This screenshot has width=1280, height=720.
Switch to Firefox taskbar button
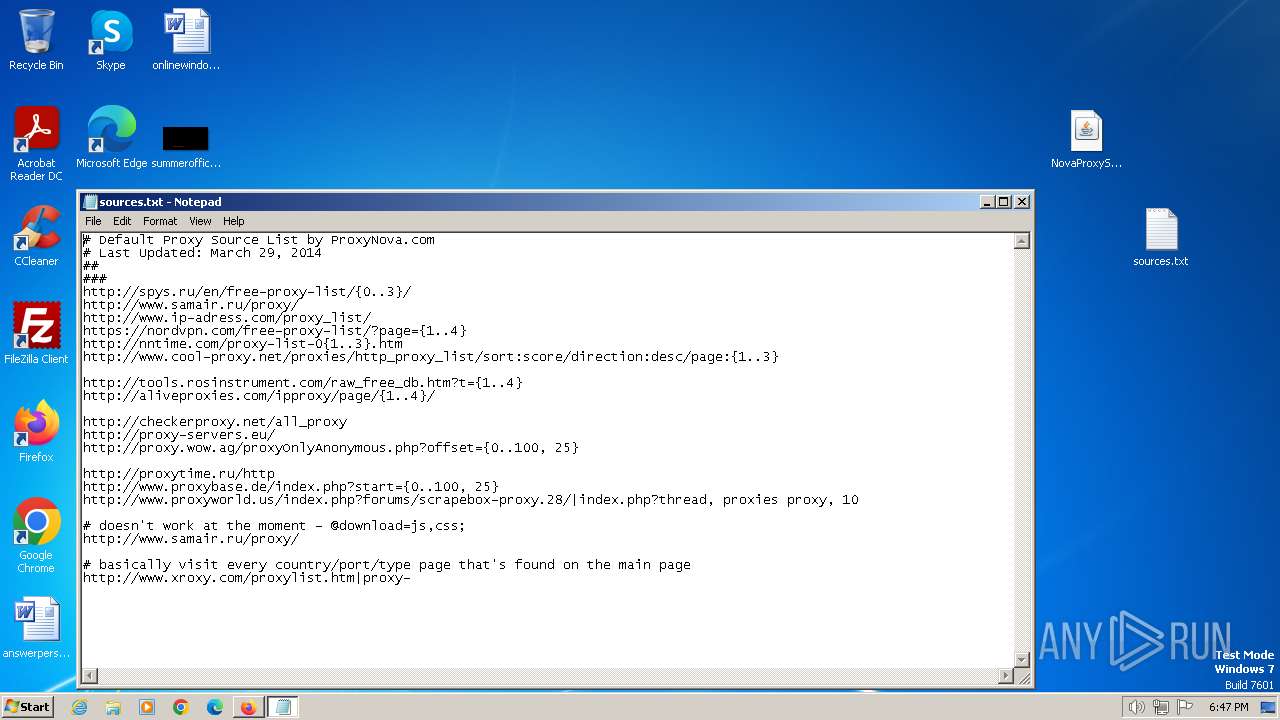pos(248,707)
